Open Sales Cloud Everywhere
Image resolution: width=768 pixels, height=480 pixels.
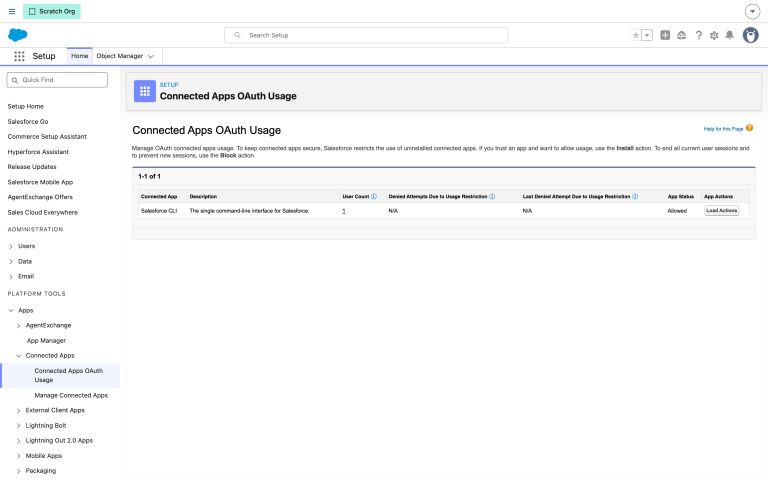(43, 213)
